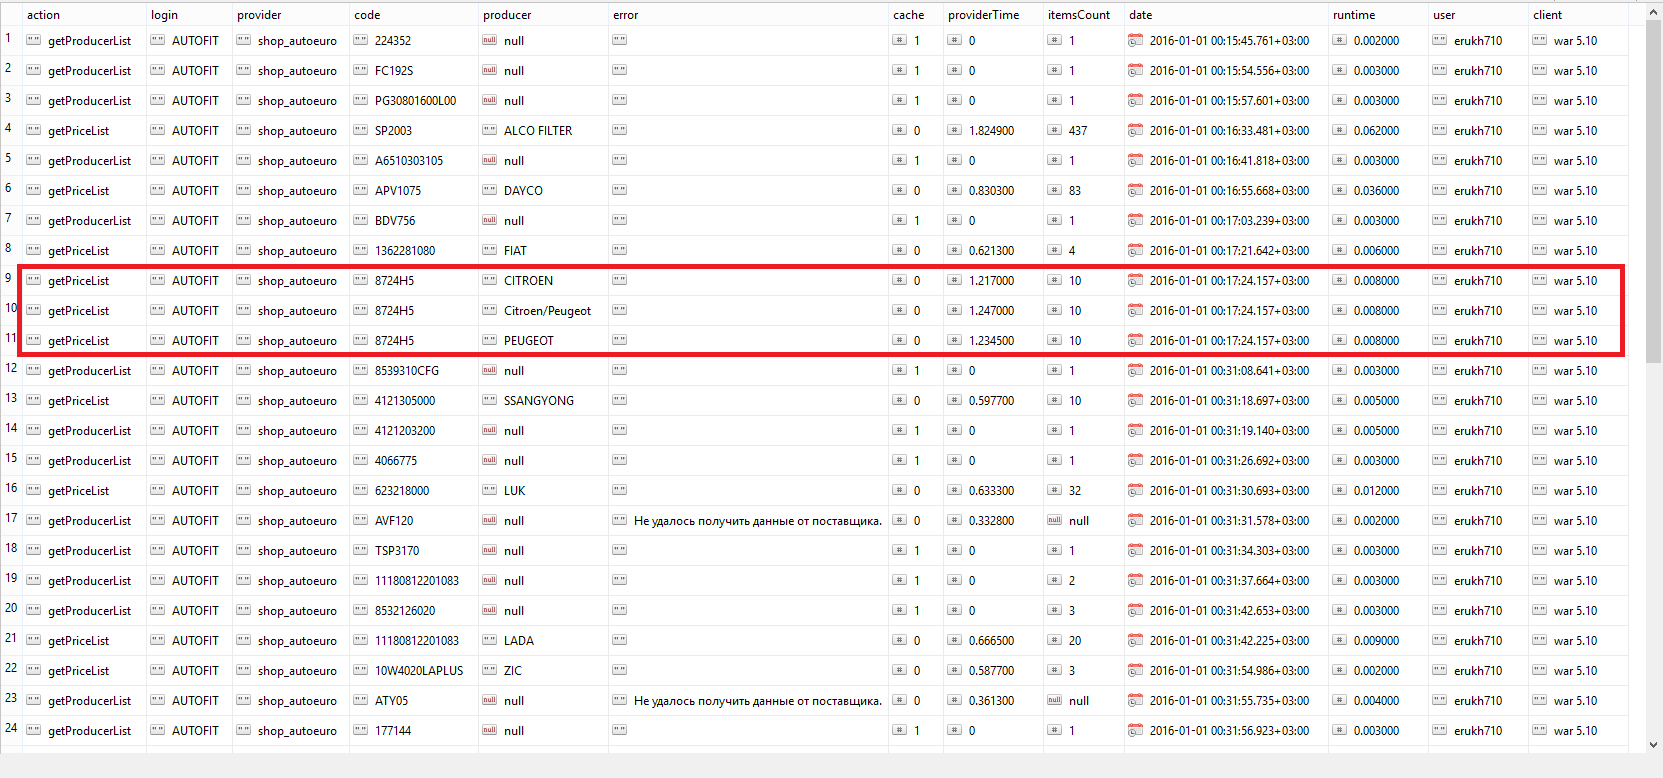The height and width of the screenshot is (778, 1663).
Task: Click the string icon before ZIC producer
Action: pos(489,671)
